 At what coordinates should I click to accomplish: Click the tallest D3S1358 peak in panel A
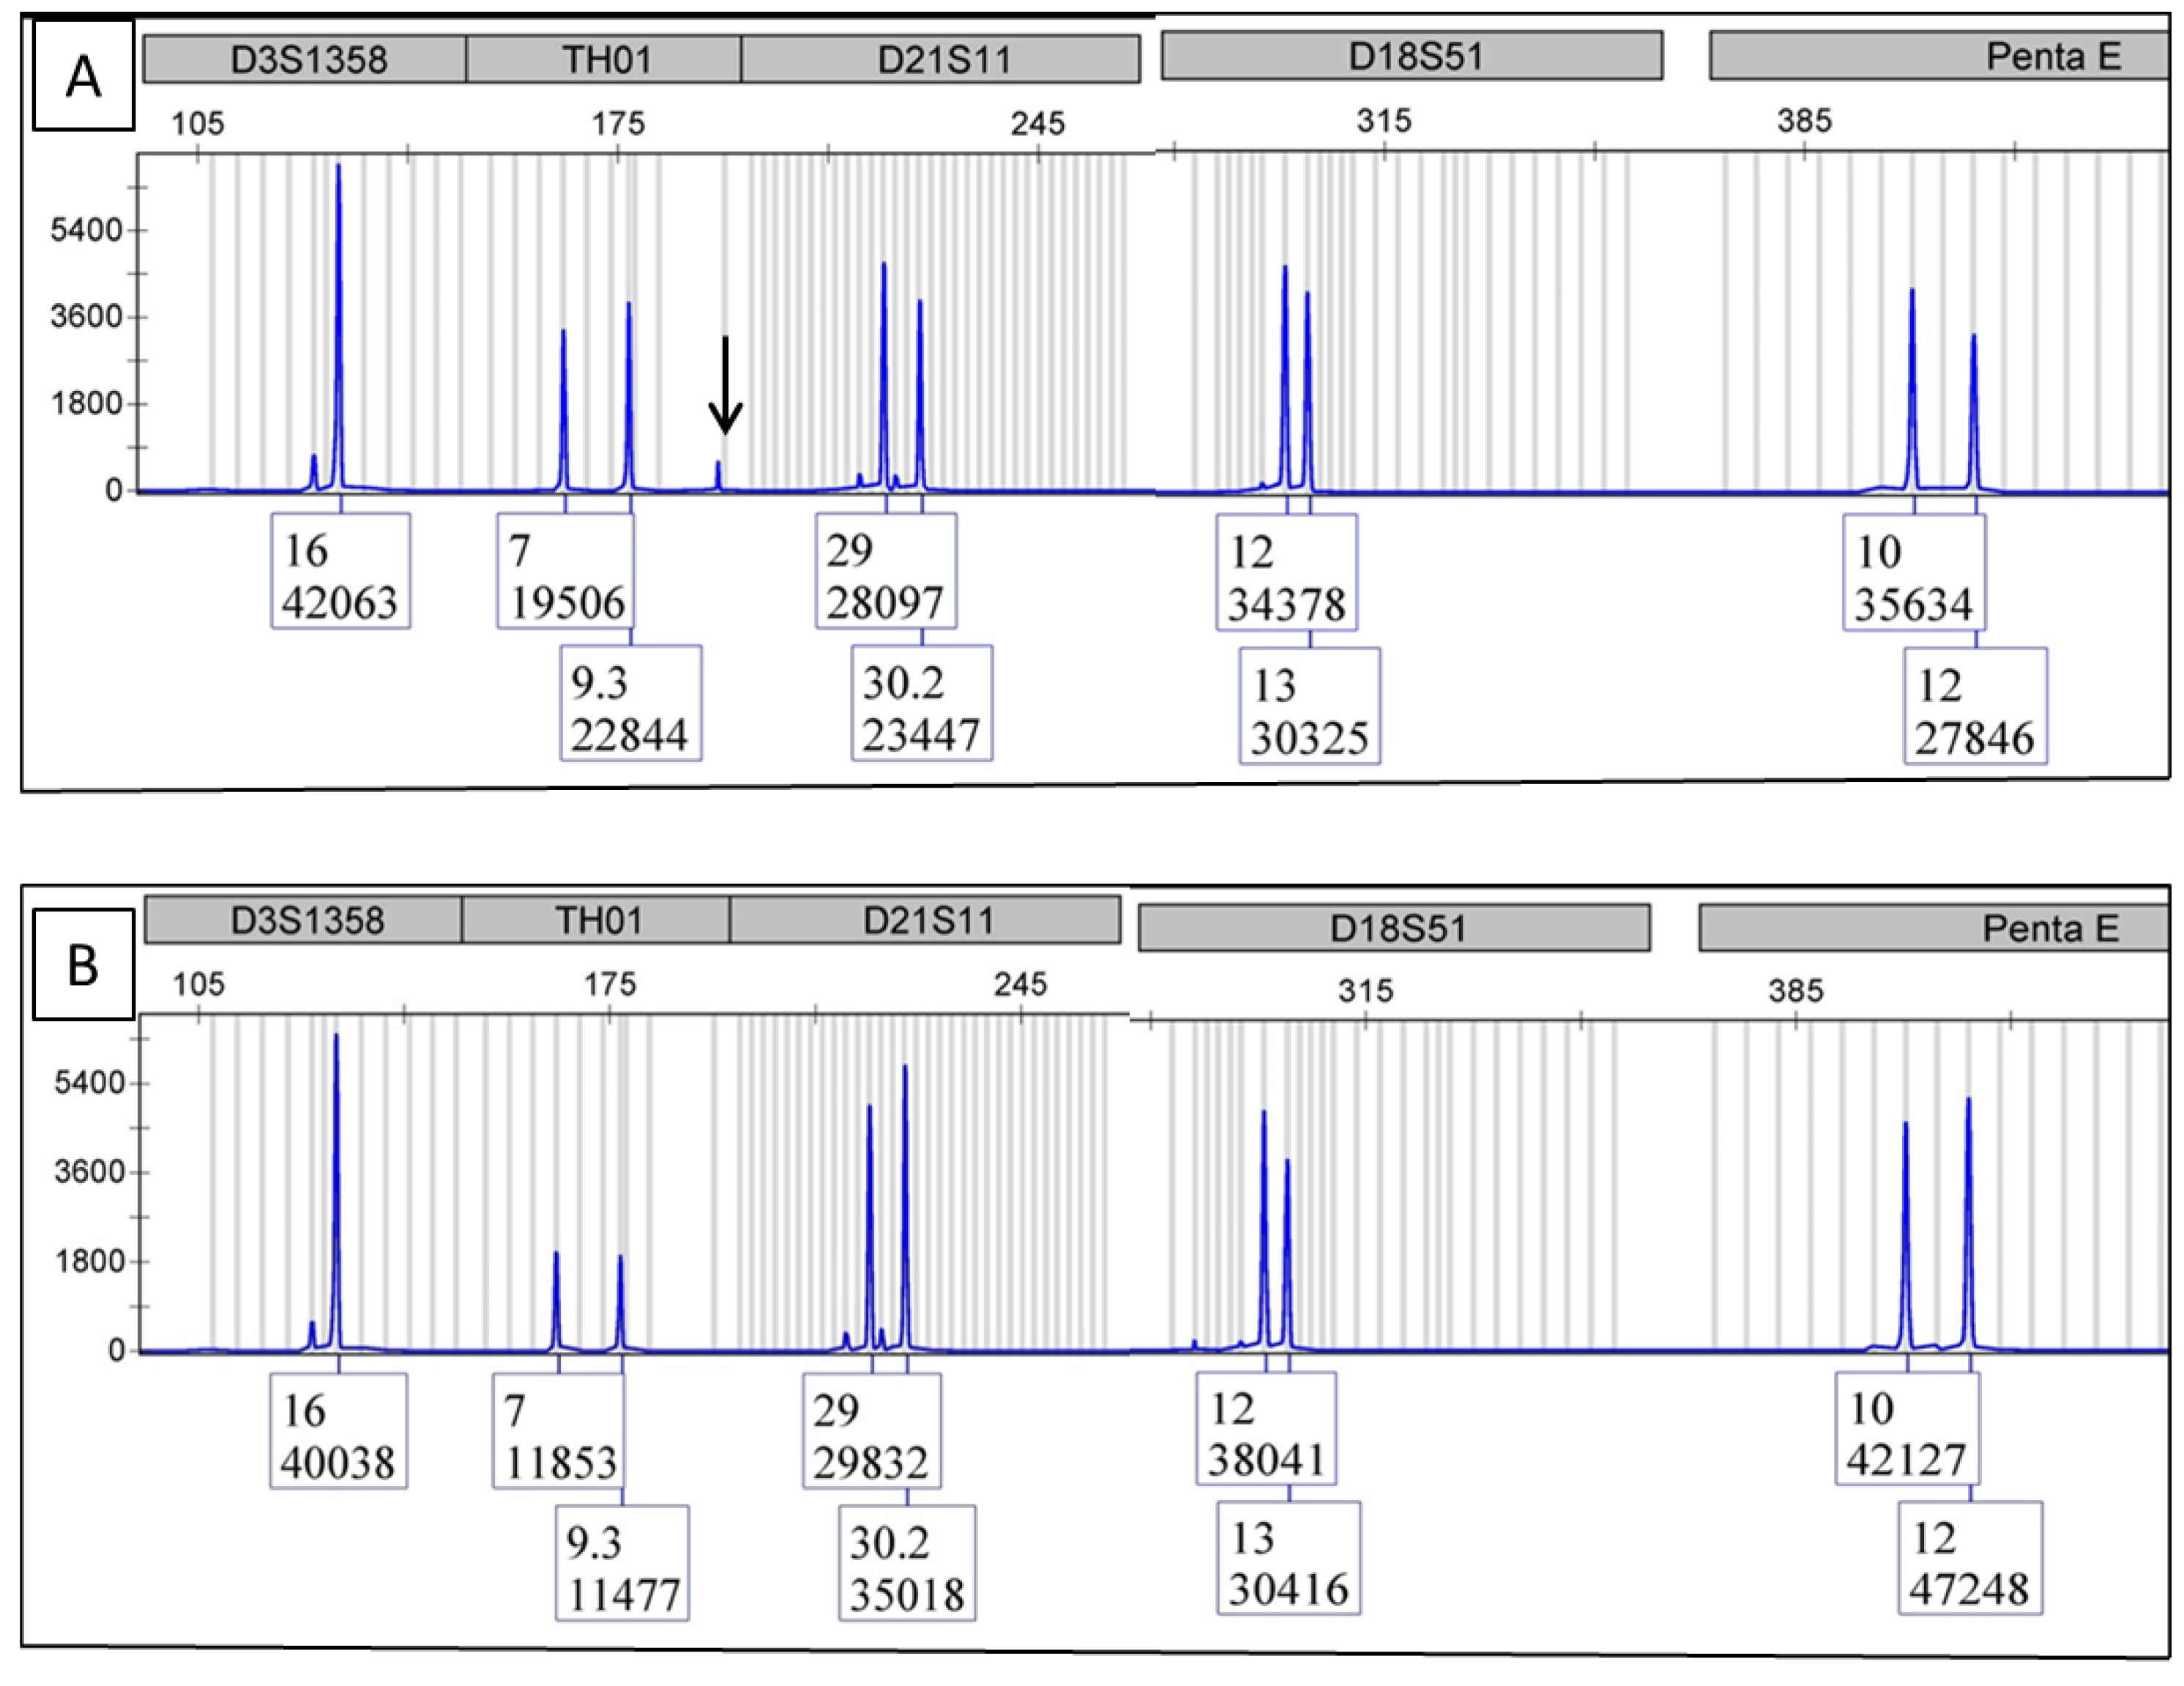338,300
